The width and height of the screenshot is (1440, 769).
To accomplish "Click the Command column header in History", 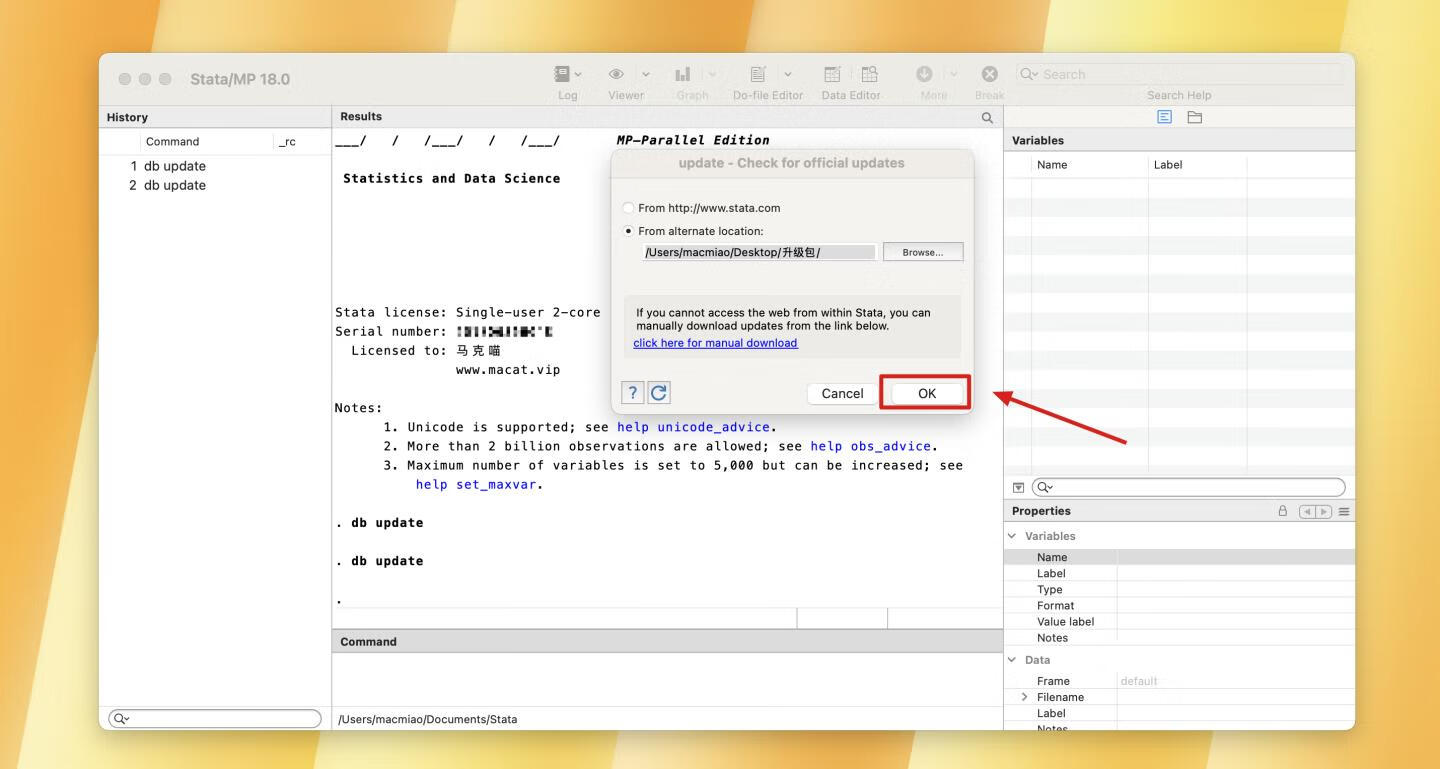I will pyautogui.click(x=172, y=142).
